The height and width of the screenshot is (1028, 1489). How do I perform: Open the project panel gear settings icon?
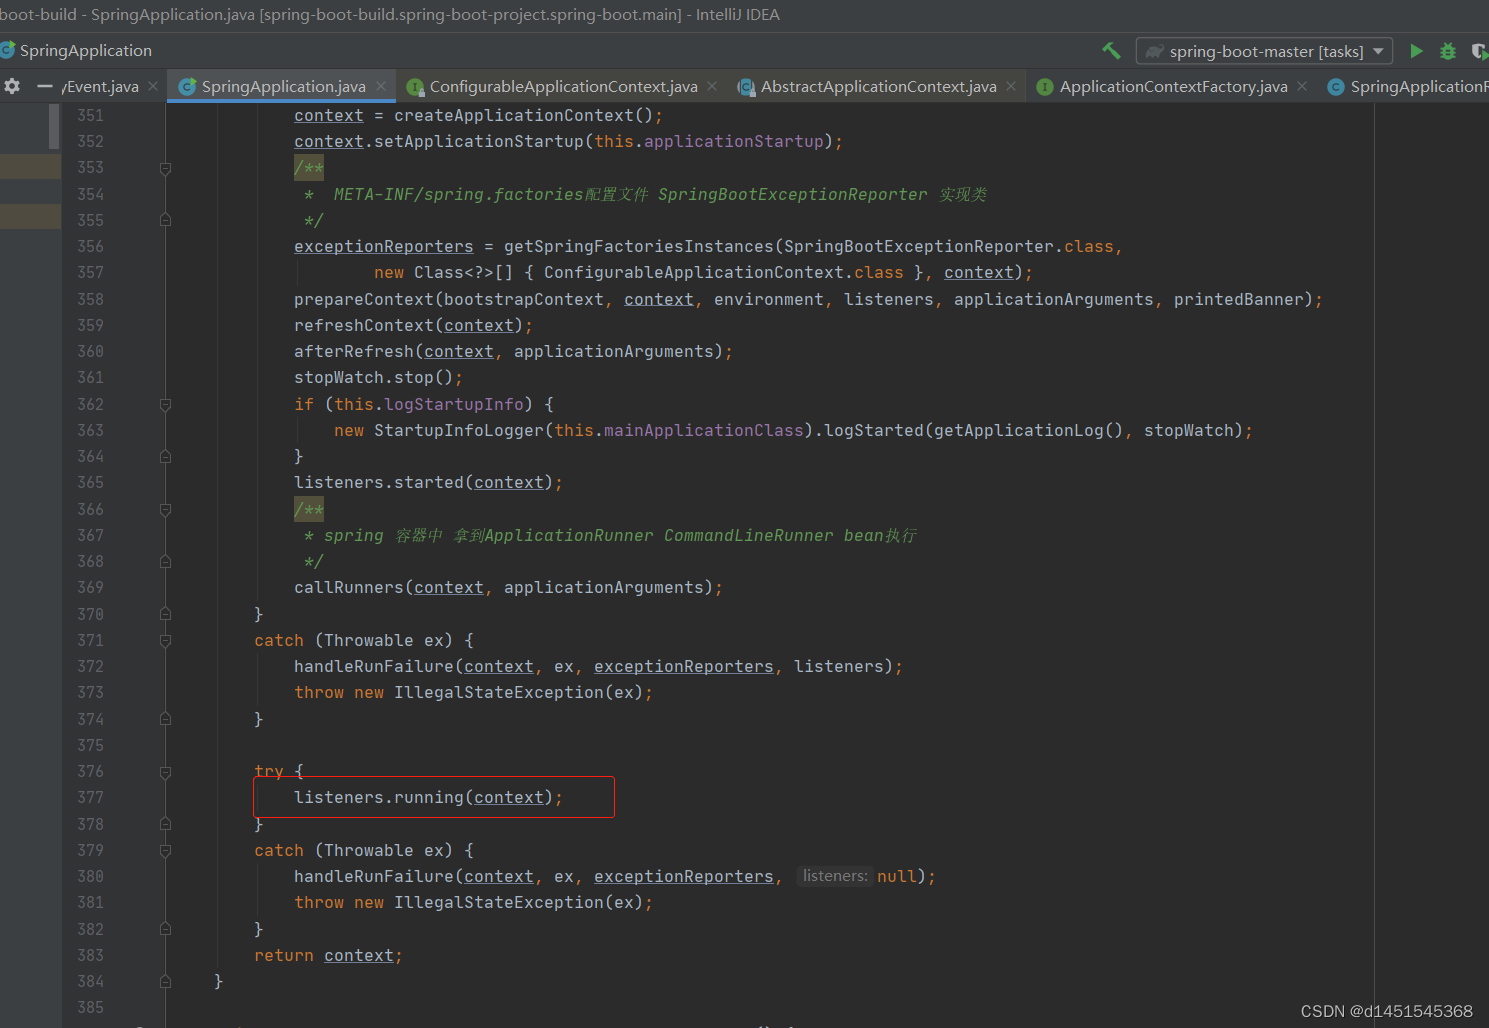point(12,86)
